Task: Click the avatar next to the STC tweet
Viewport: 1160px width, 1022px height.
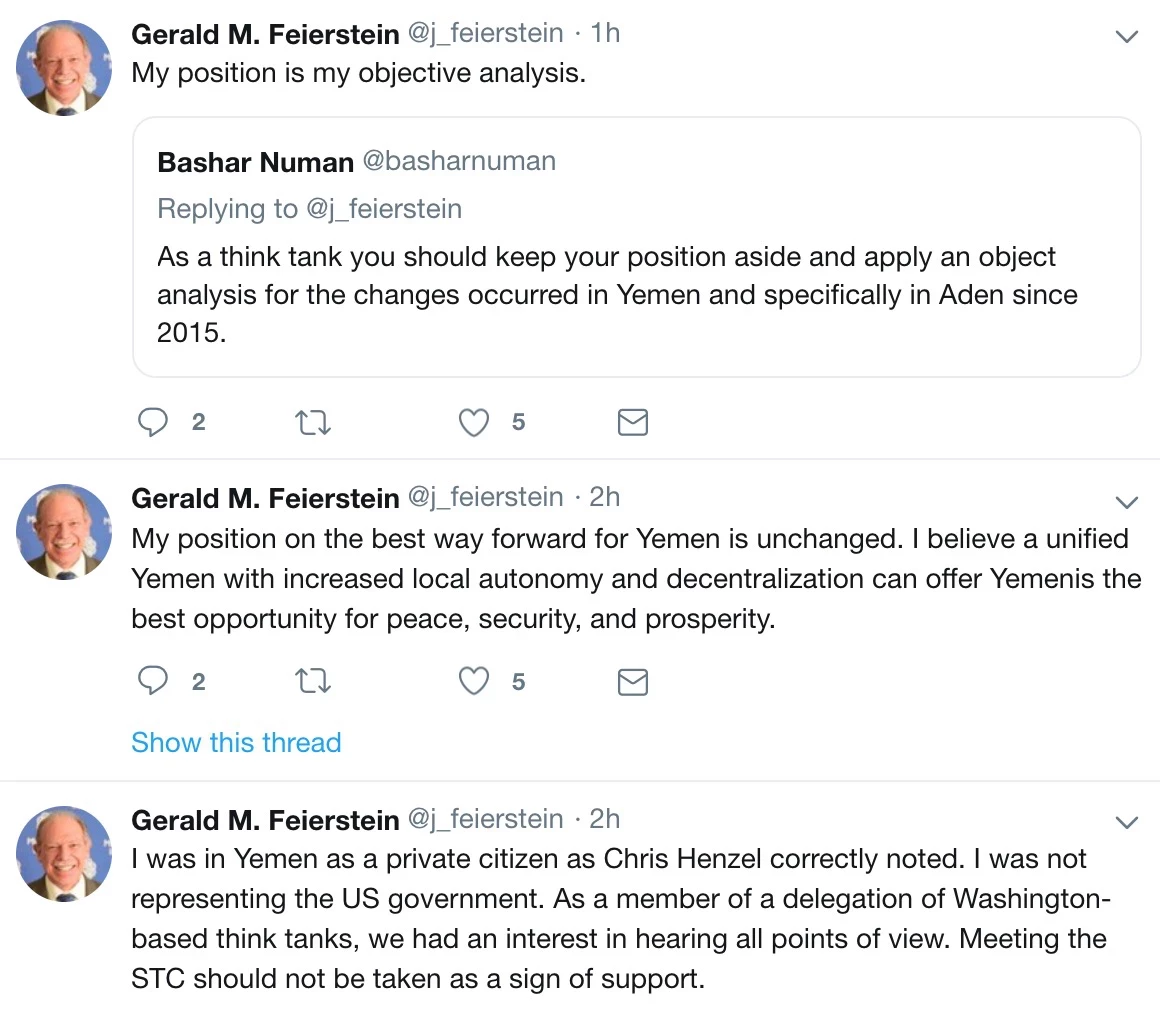Action: (64, 854)
